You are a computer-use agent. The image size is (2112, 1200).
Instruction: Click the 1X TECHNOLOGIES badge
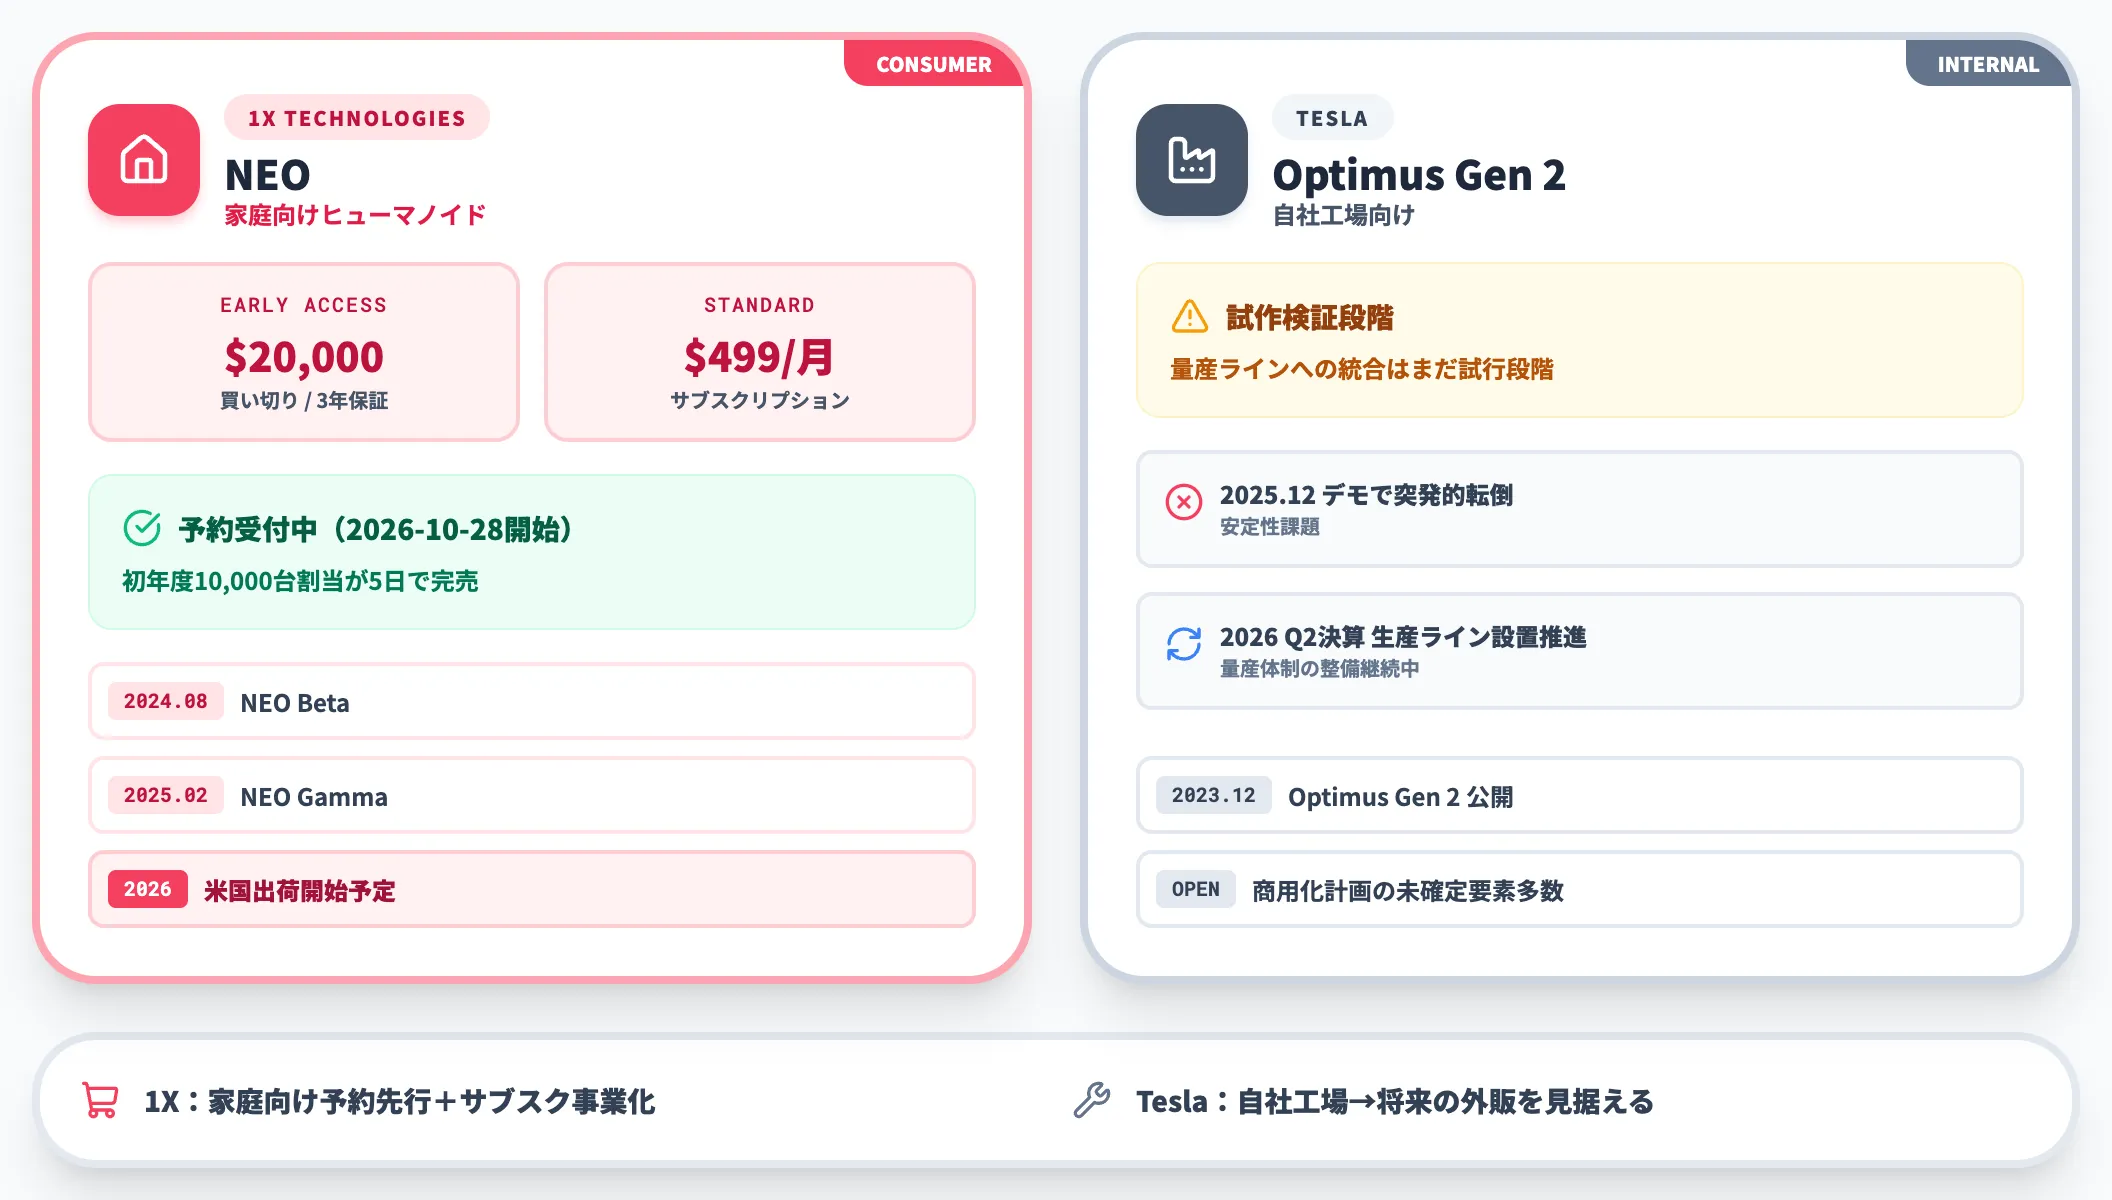pos(357,118)
